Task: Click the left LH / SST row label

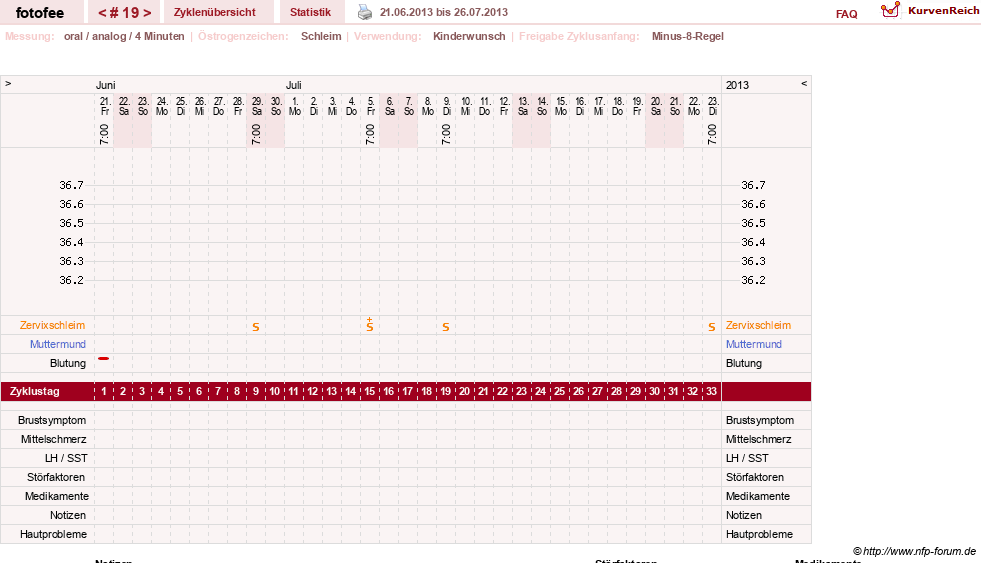Action: pyautogui.click(x=66, y=459)
